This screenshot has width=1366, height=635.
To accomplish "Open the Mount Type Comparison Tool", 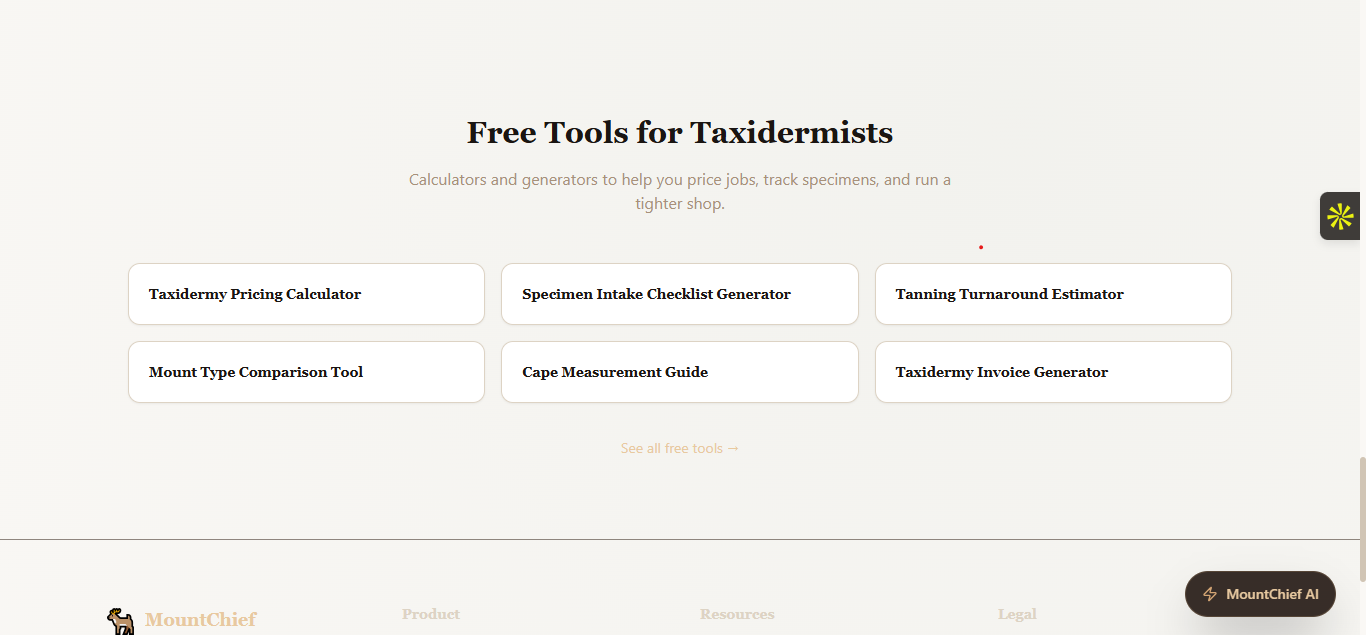I will [306, 372].
